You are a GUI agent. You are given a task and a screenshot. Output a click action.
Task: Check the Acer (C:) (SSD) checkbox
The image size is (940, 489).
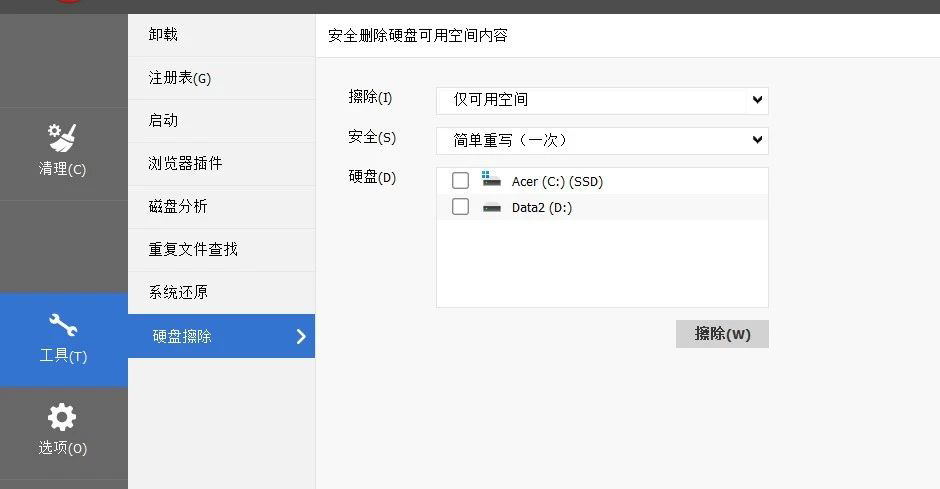tap(460, 180)
